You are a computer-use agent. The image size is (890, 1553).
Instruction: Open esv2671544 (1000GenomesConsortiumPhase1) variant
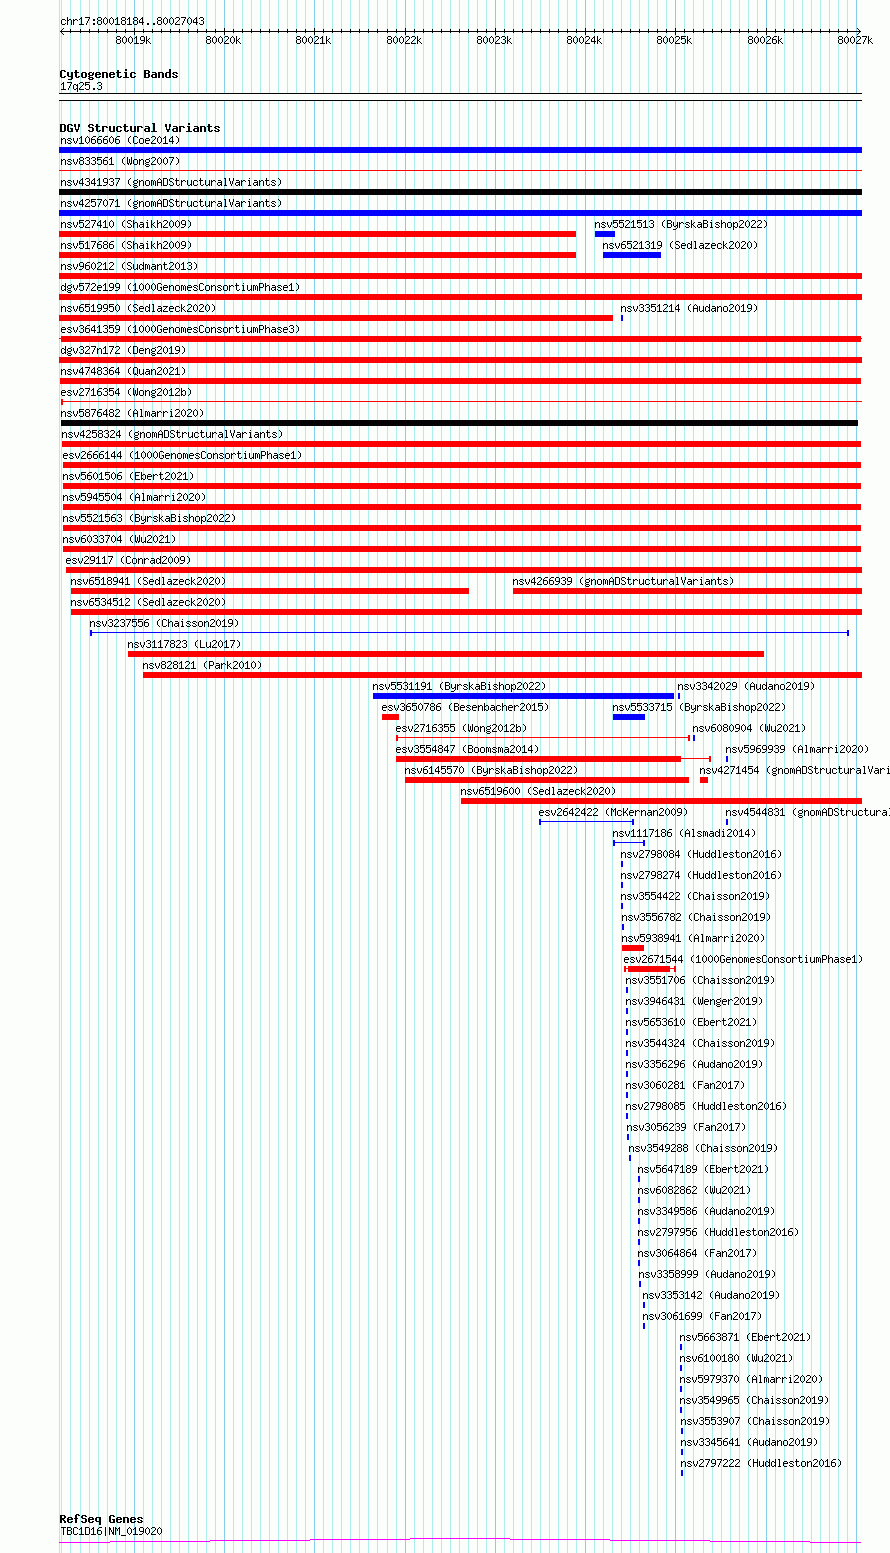click(744, 959)
